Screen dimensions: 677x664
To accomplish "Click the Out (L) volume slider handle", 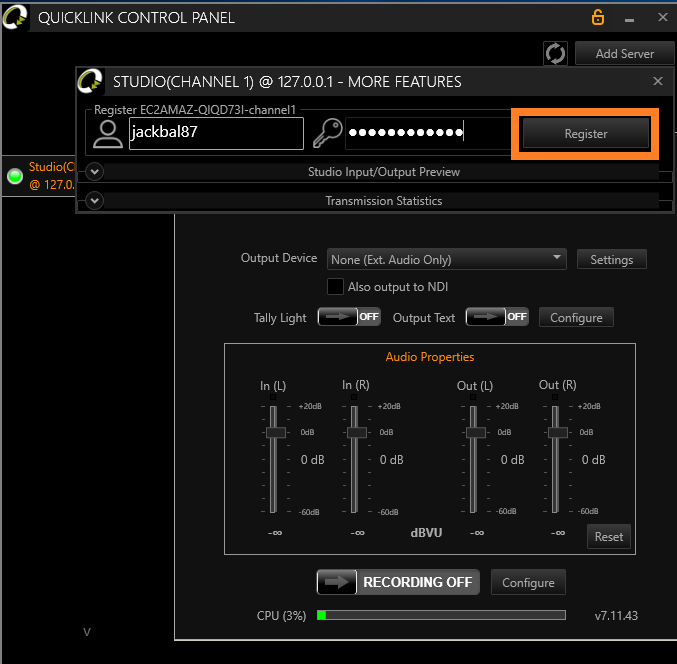I will (x=476, y=432).
